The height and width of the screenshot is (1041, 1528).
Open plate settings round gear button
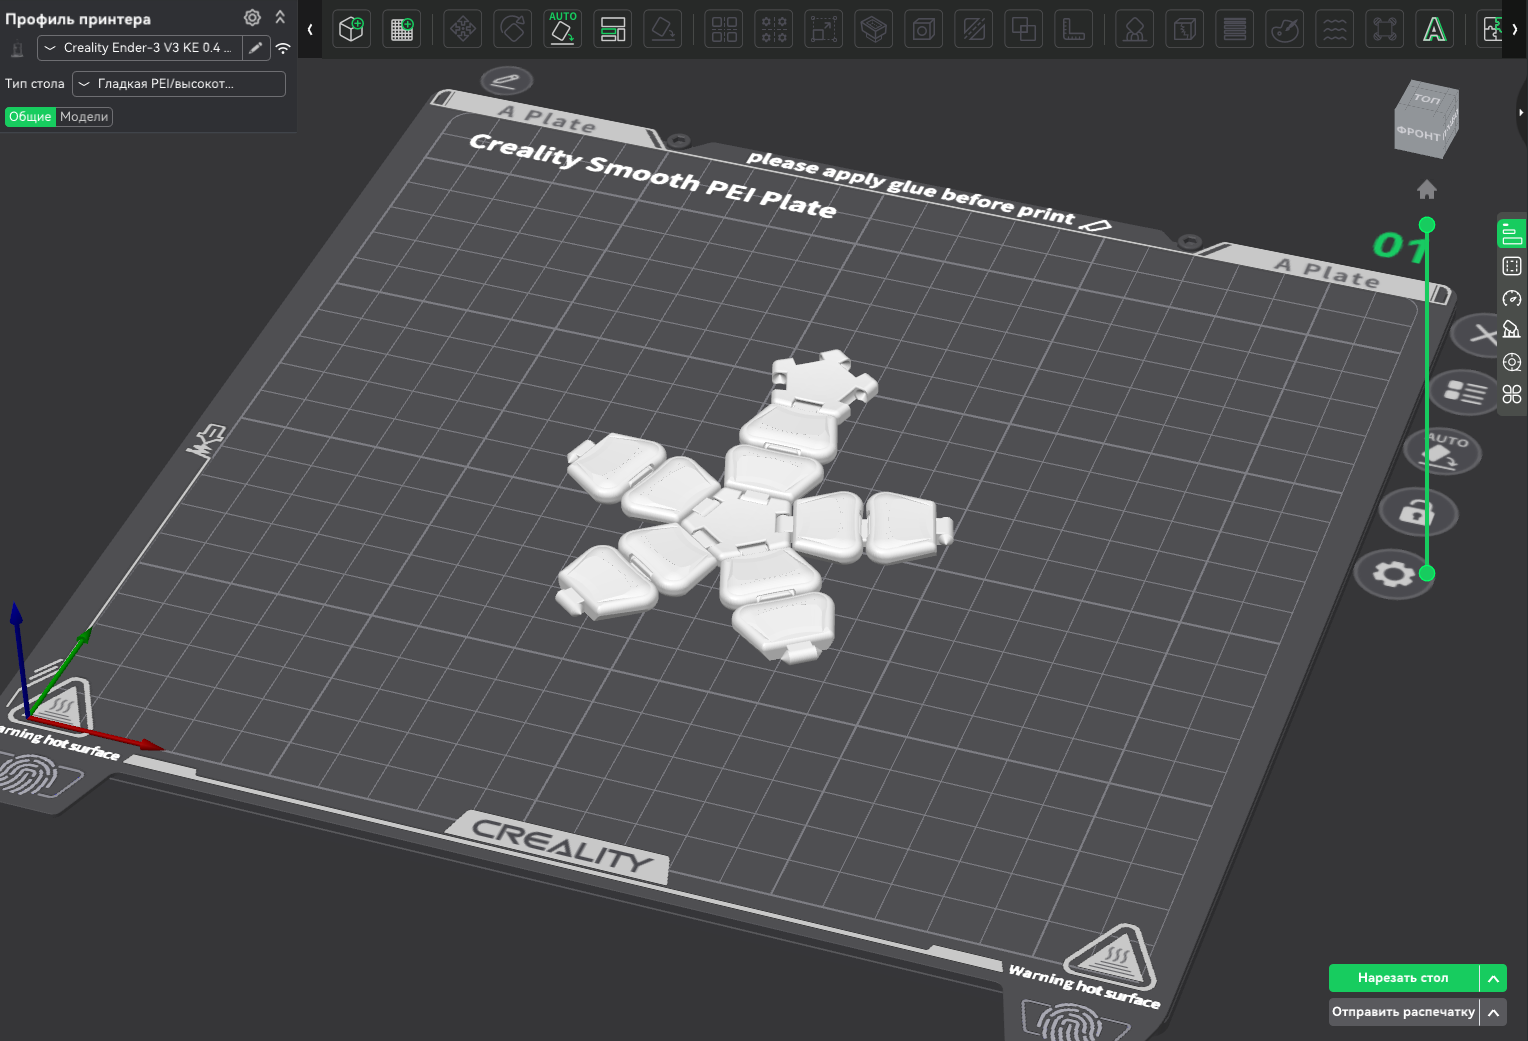pos(1393,574)
